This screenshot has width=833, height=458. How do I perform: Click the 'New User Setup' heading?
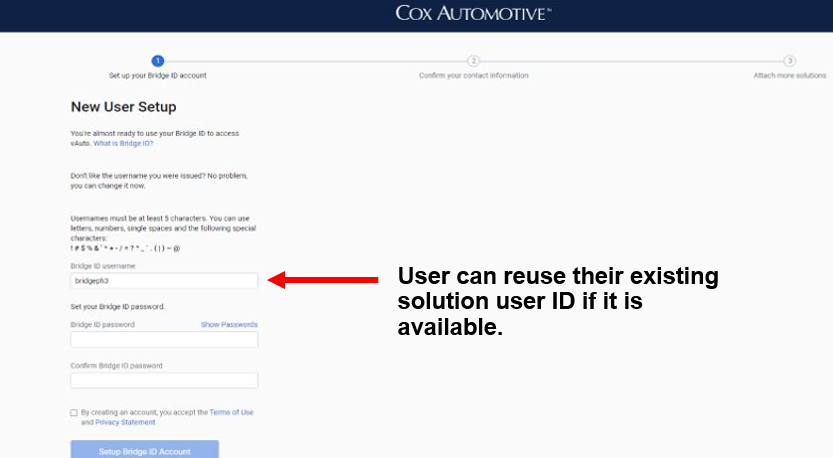(x=123, y=107)
